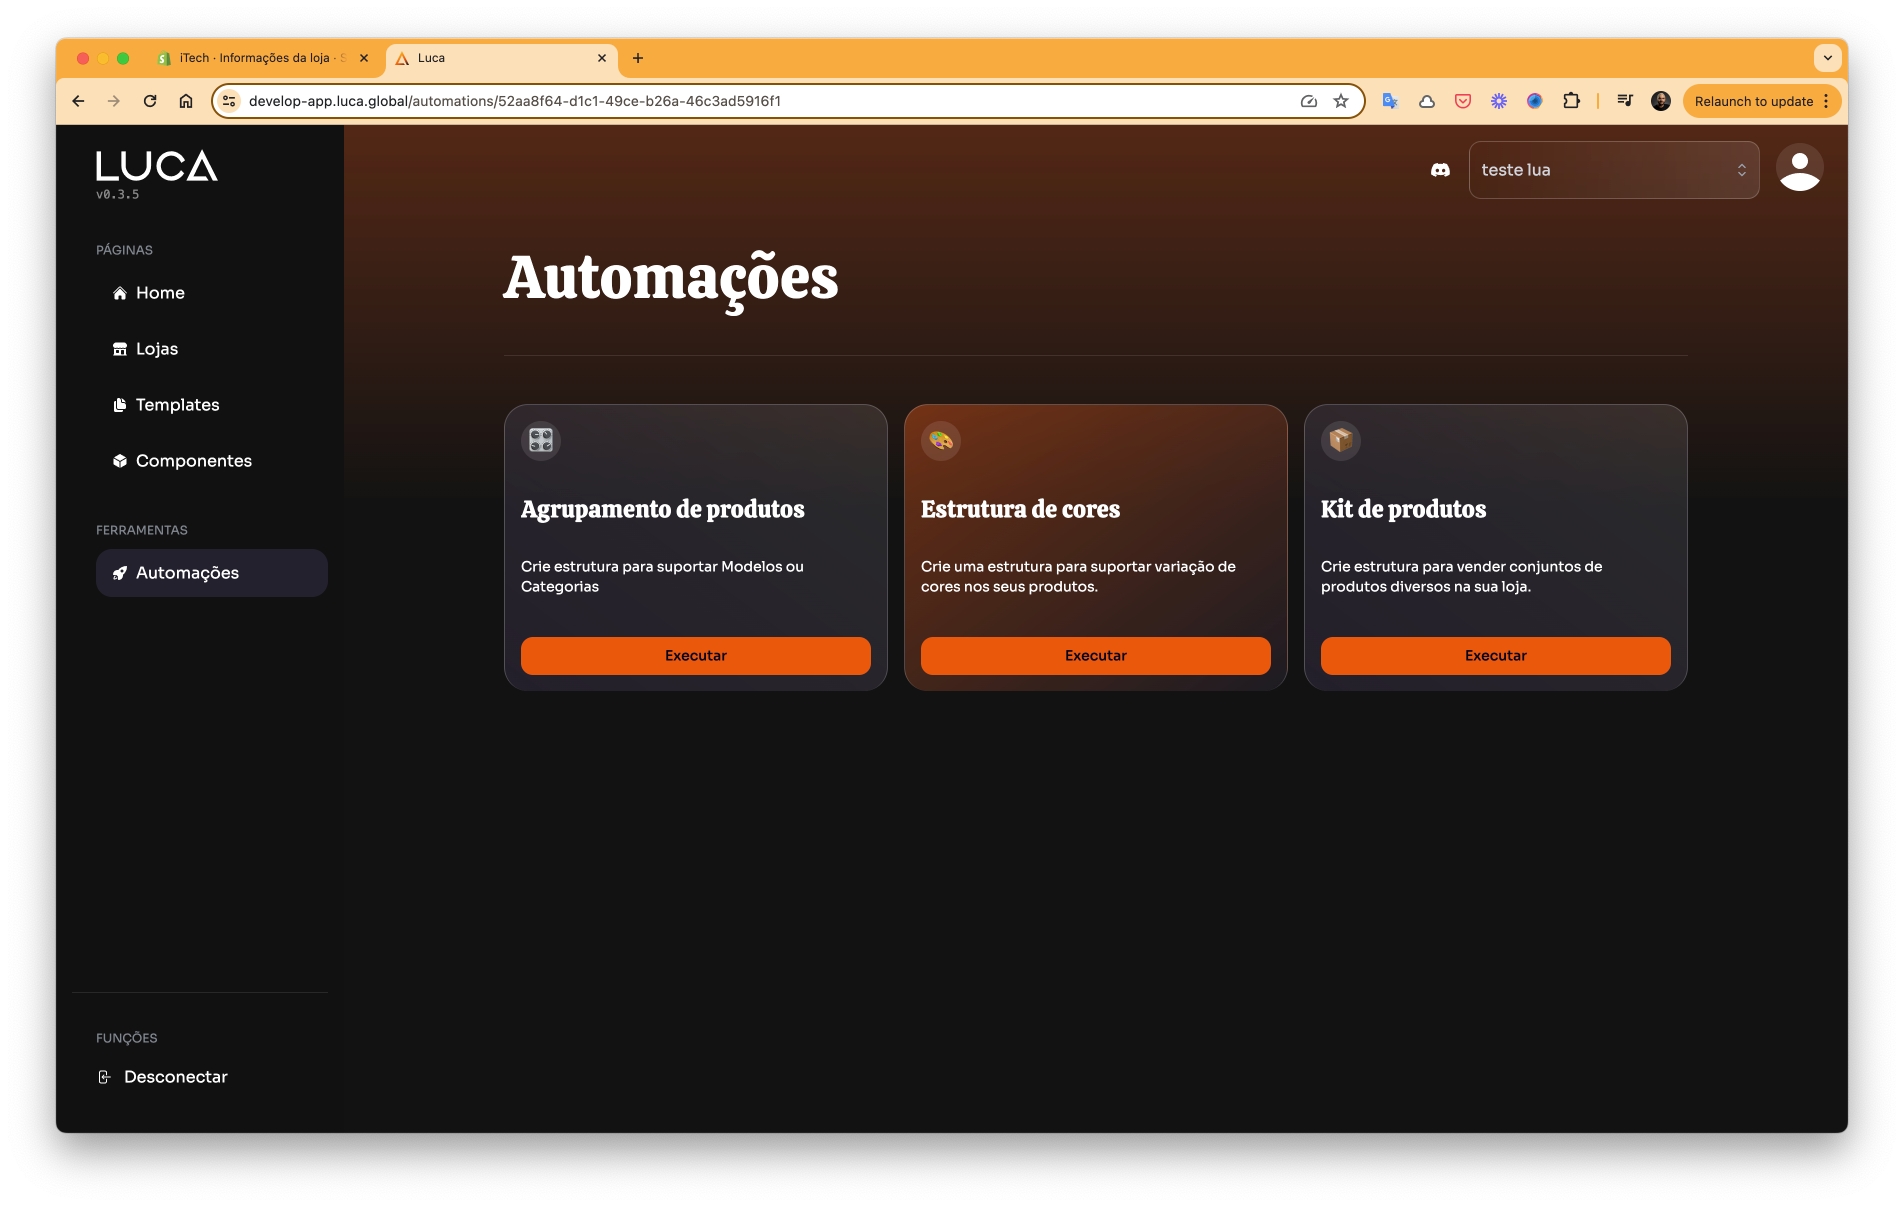Open the Lojas page
The image size is (1904, 1207).
coord(156,349)
